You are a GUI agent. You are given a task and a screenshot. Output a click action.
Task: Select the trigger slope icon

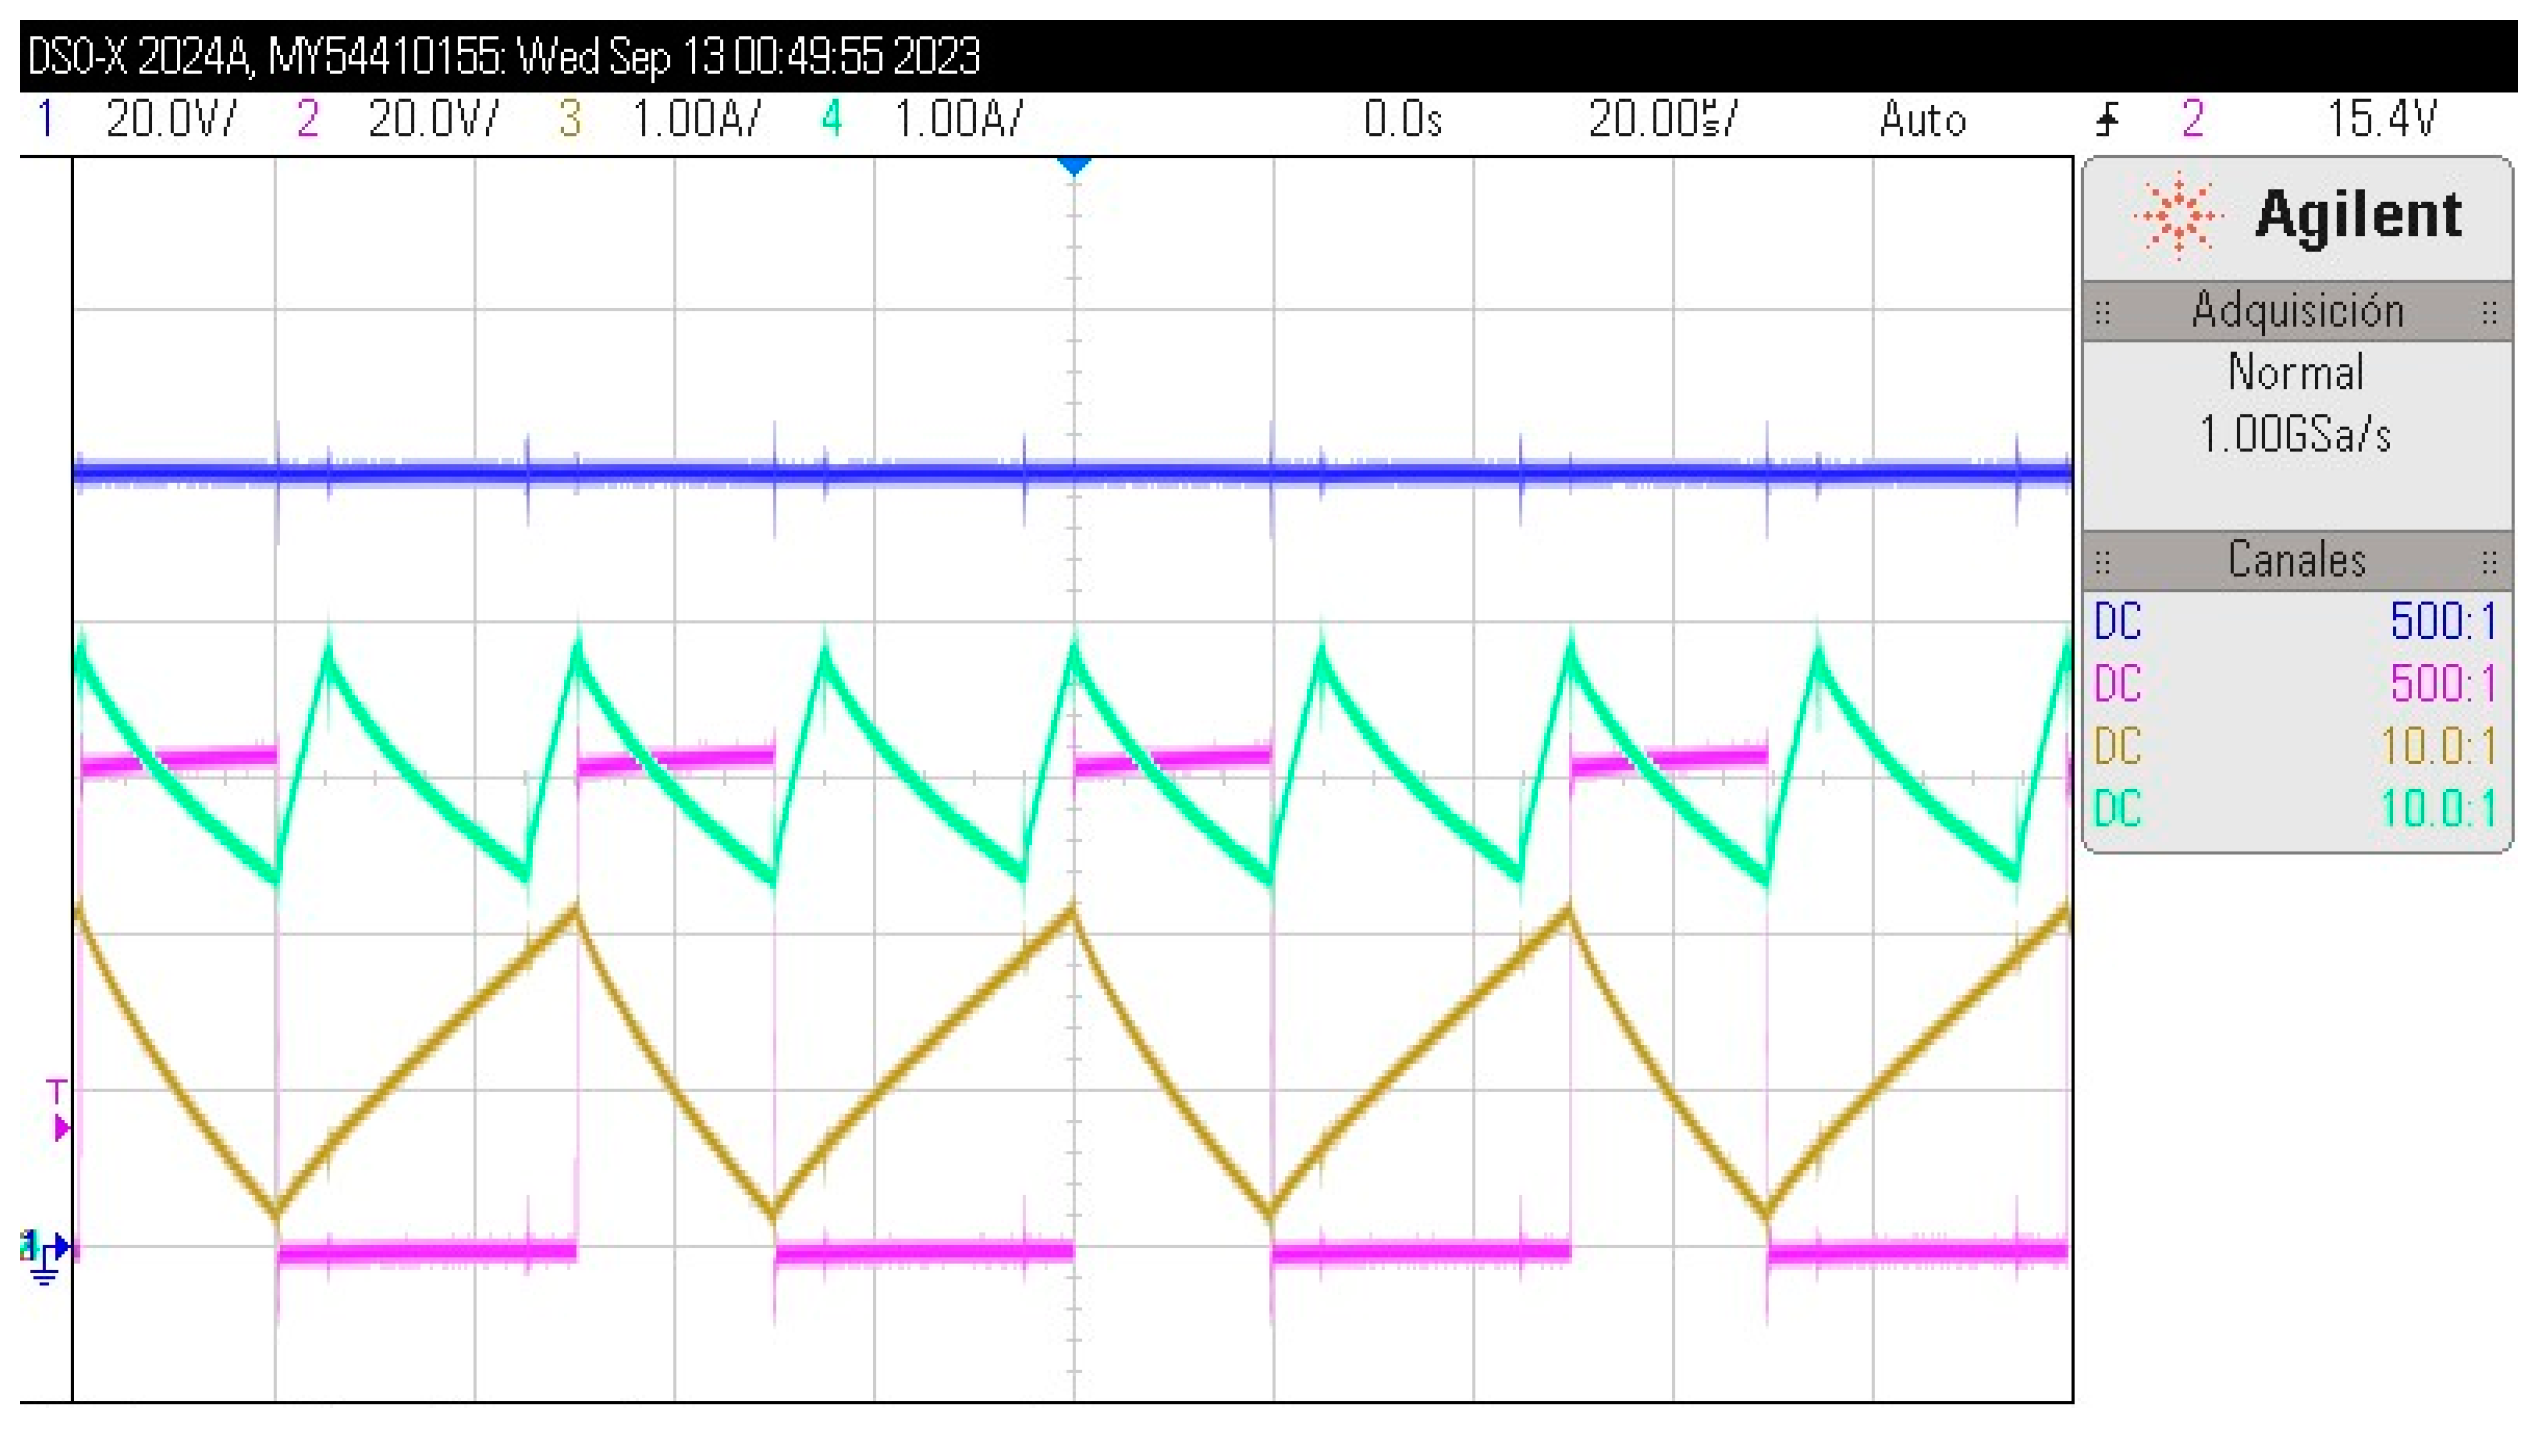tap(2109, 121)
